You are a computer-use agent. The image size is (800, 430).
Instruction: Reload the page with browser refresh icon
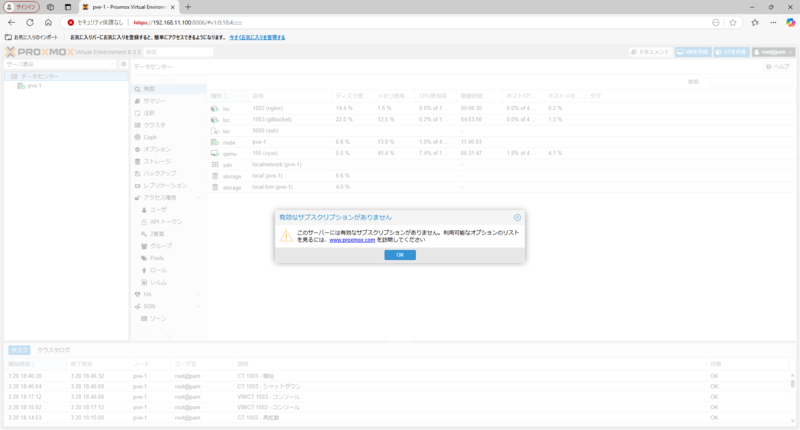point(30,22)
